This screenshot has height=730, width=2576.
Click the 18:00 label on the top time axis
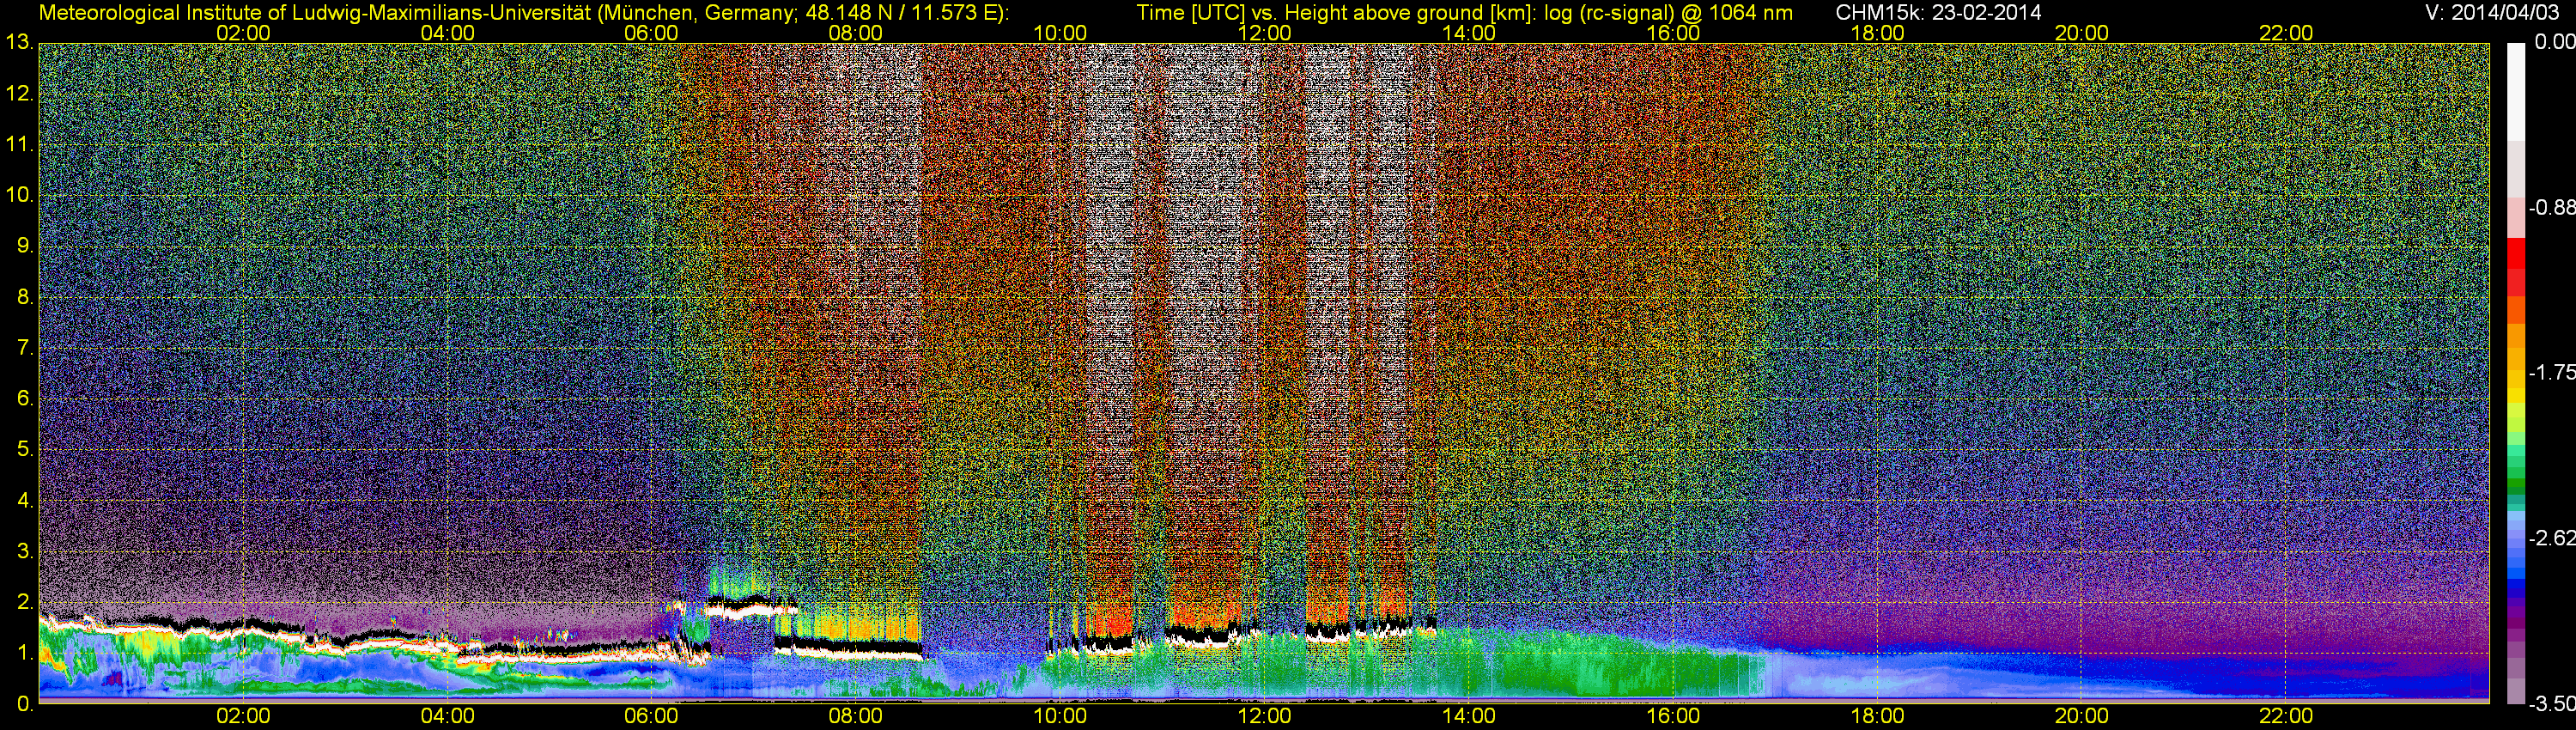(x=1877, y=33)
